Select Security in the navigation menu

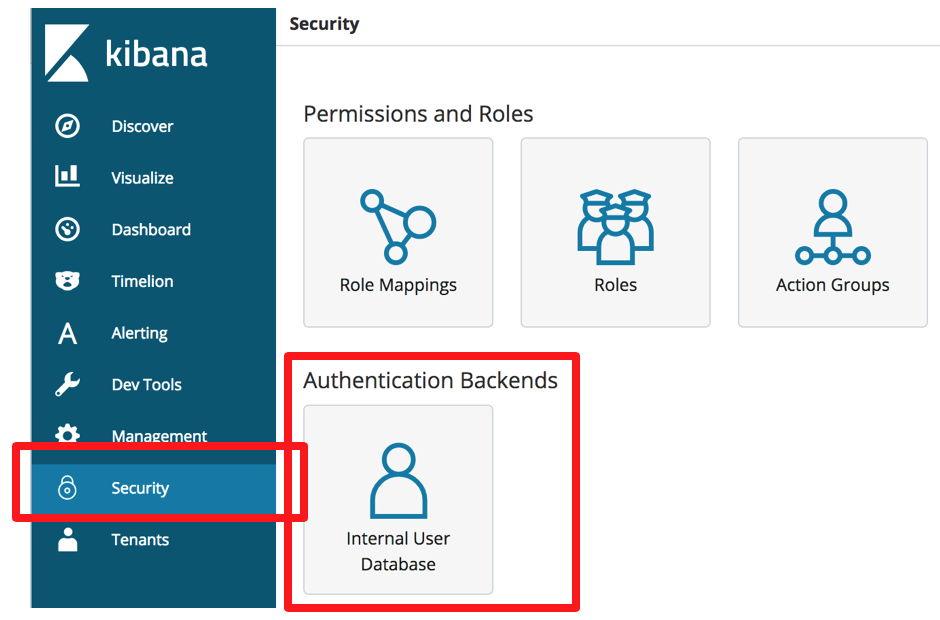click(x=140, y=488)
